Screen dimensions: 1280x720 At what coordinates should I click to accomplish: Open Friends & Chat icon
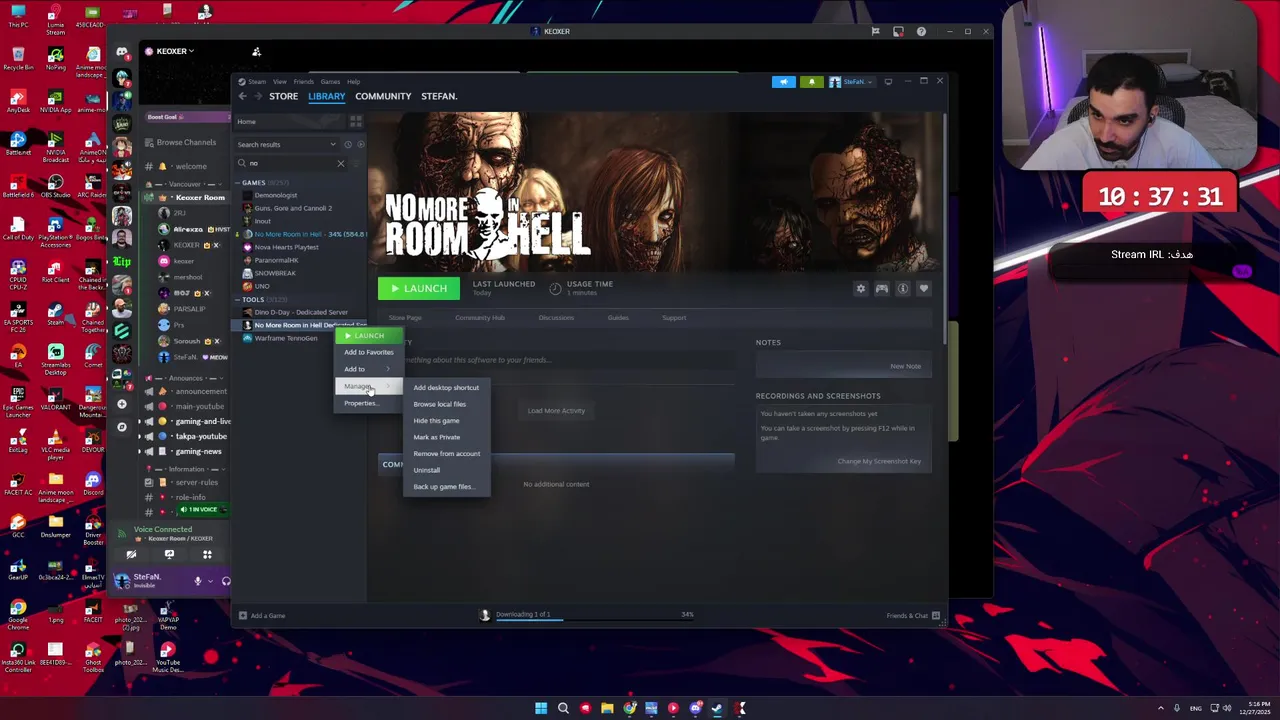936,615
